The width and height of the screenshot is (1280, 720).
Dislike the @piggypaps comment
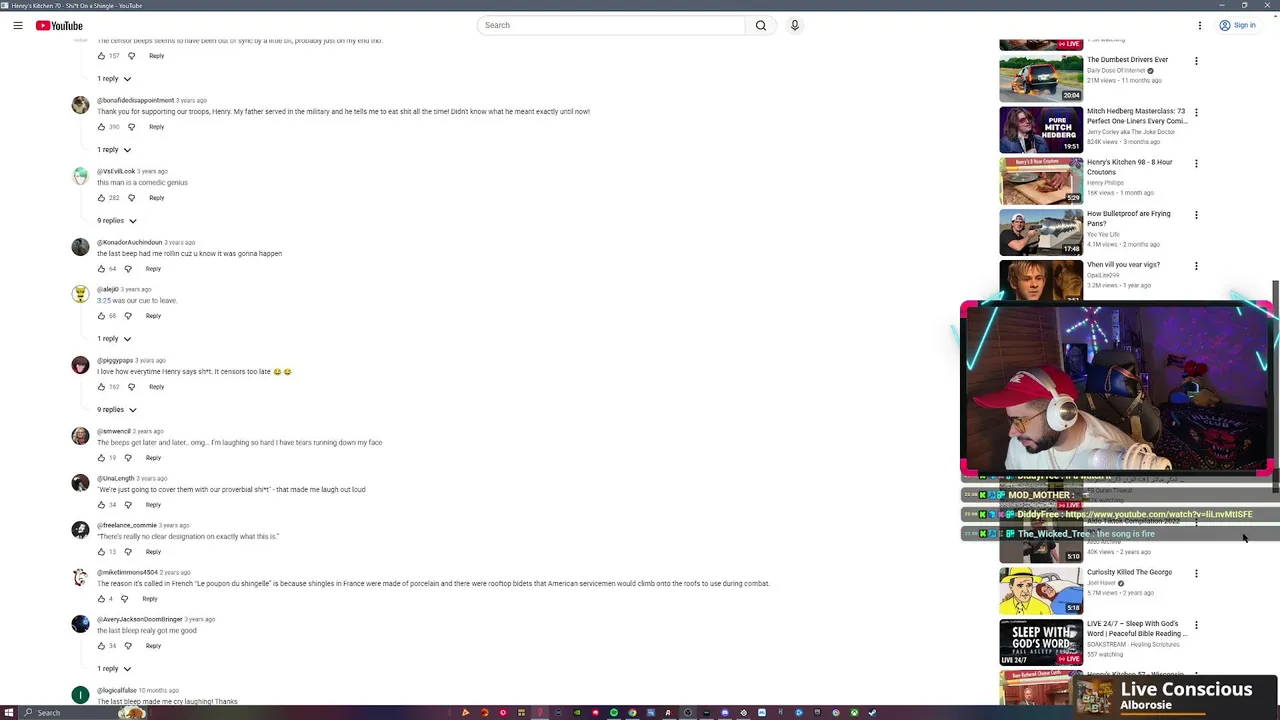coord(131,387)
